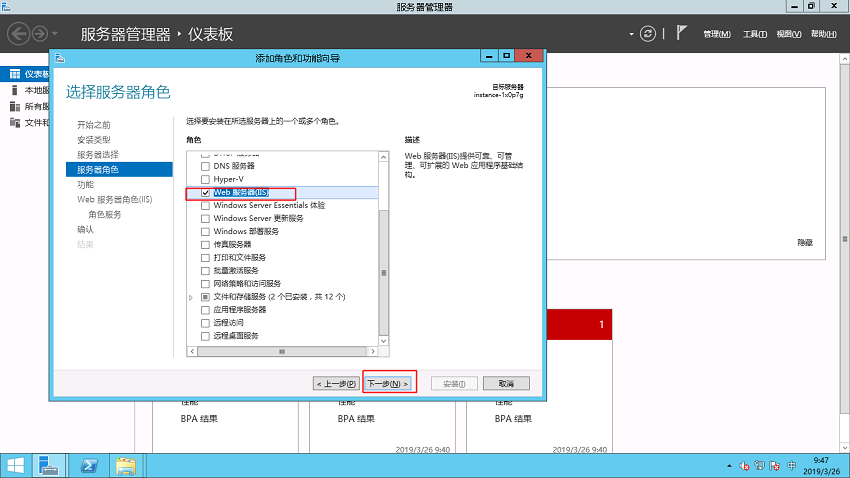This screenshot has height=478, width=850.
Task: Open the dropdown arrow beside the refresh icon
Action: (632, 34)
